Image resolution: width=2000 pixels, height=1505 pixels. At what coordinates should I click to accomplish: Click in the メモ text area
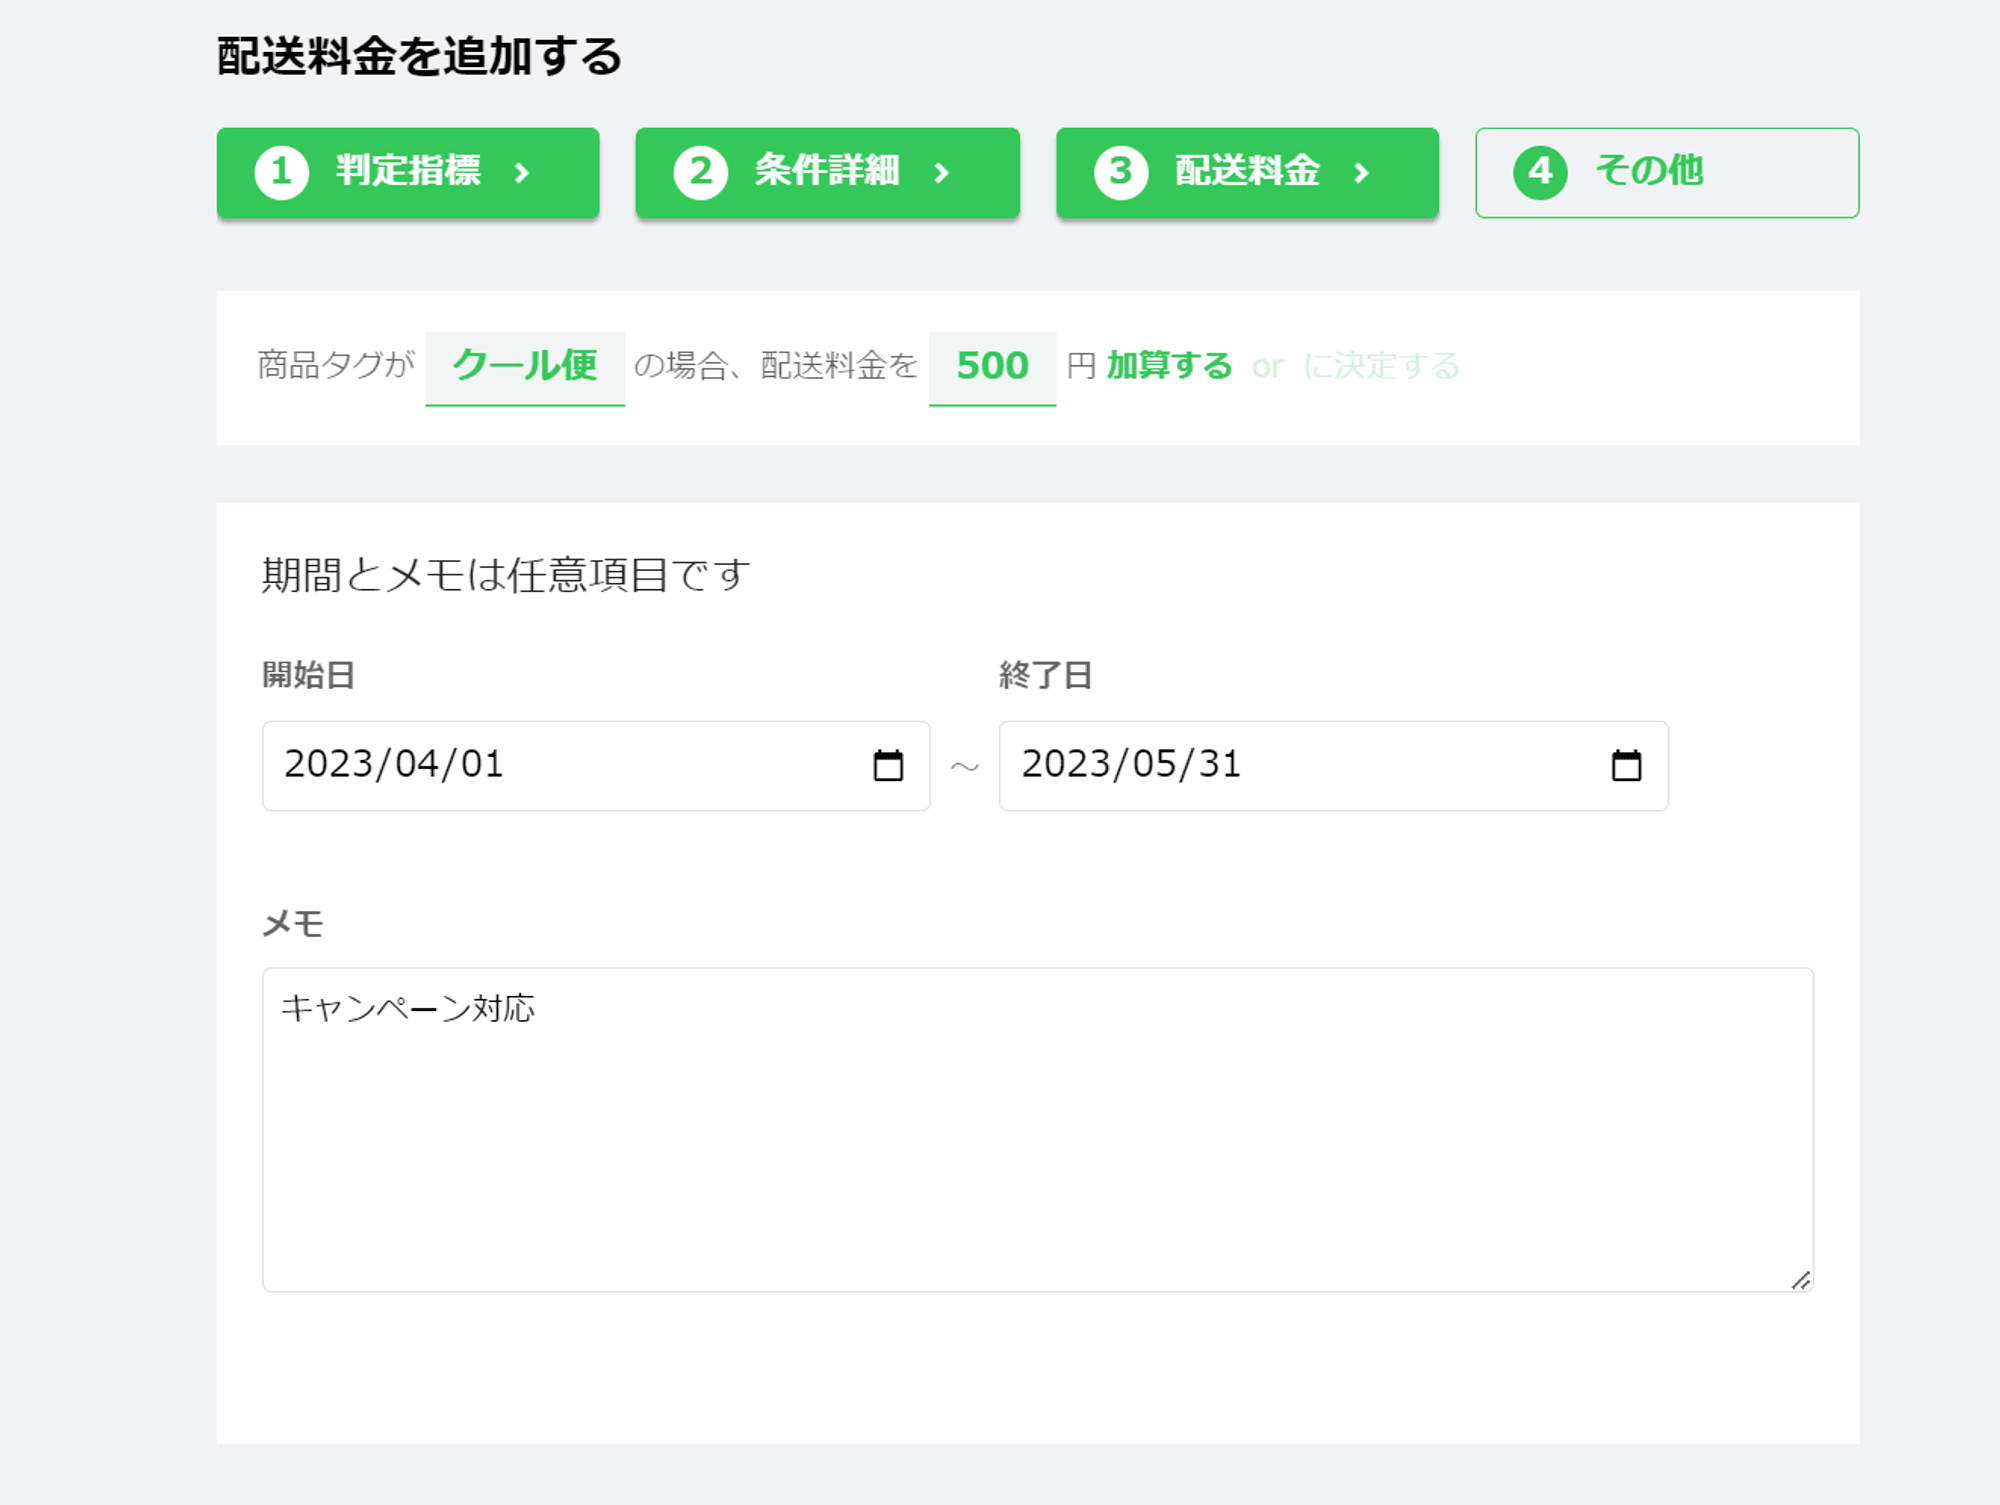[1037, 1130]
